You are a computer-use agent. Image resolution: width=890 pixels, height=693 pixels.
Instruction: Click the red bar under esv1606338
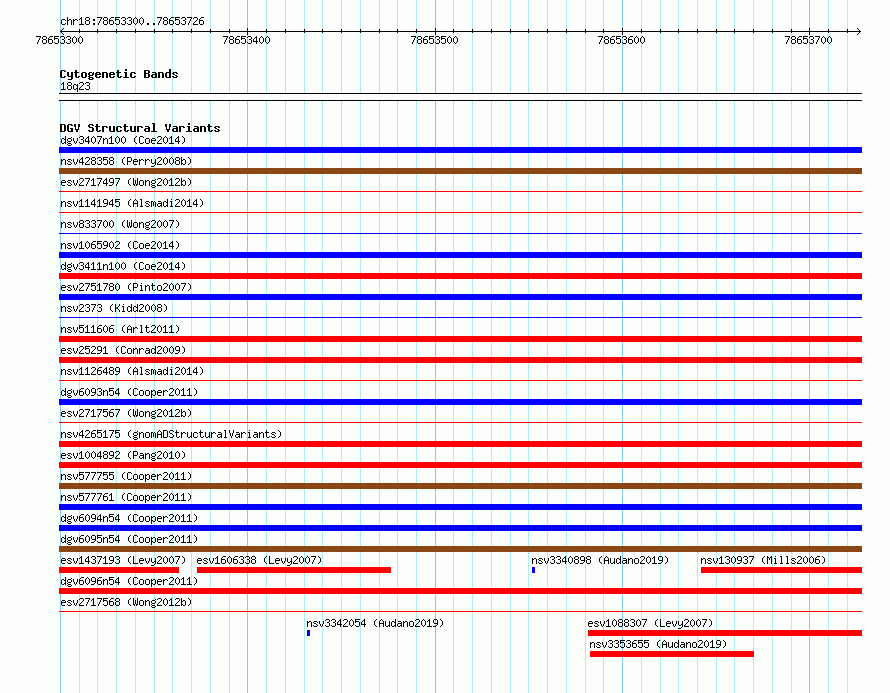click(293, 570)
